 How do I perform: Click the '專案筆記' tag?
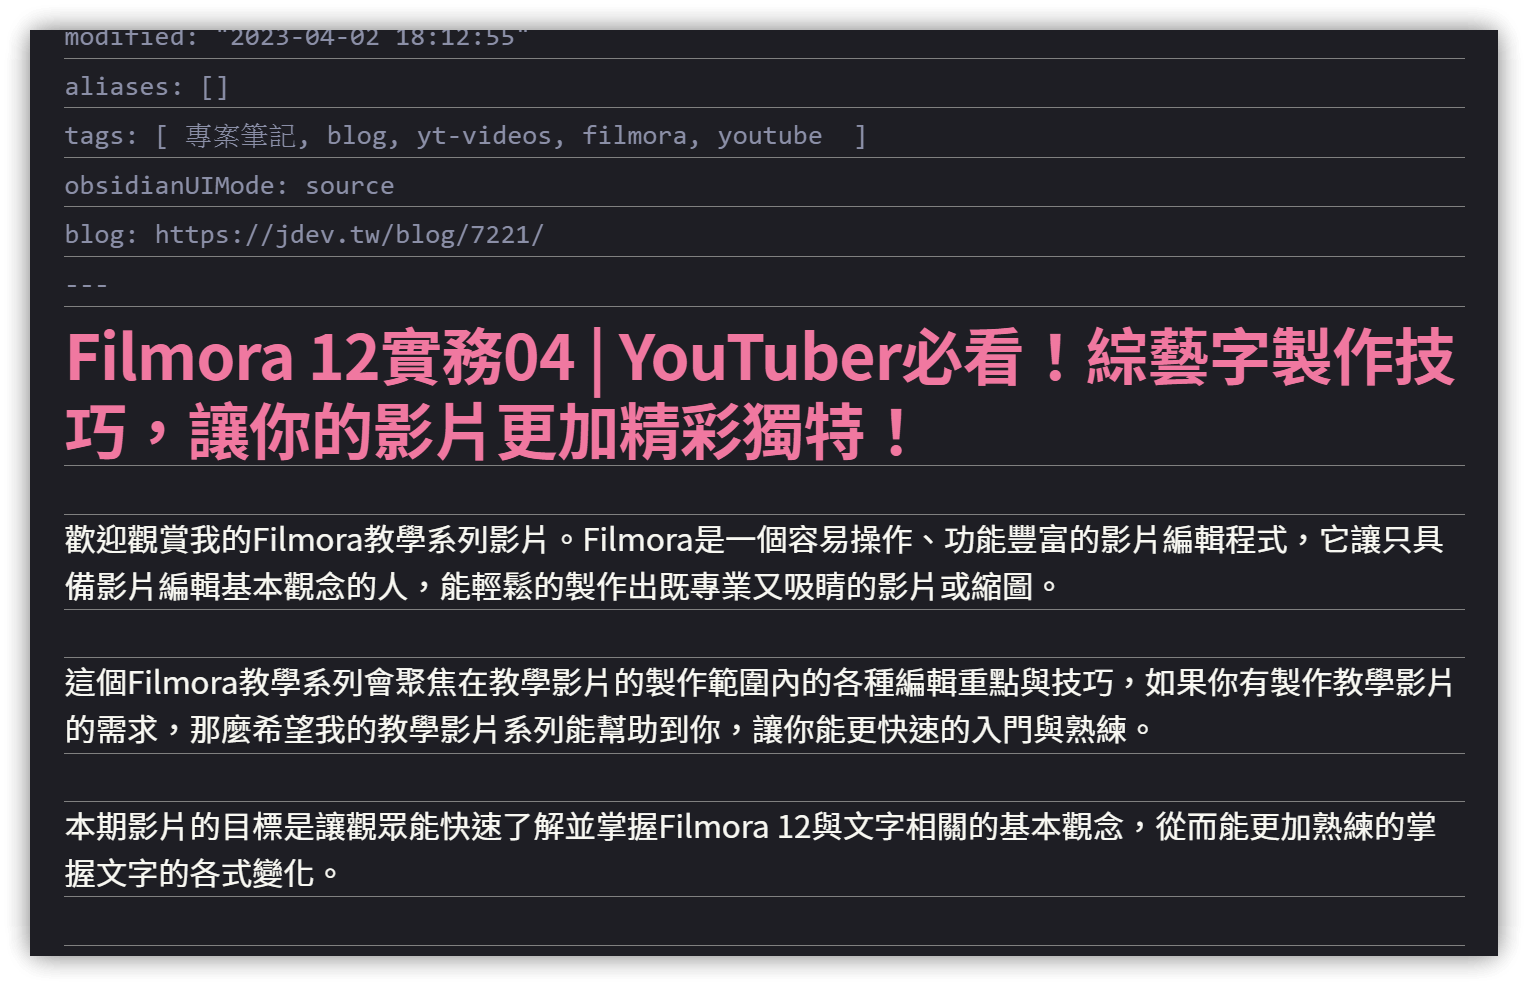(240, 136)
